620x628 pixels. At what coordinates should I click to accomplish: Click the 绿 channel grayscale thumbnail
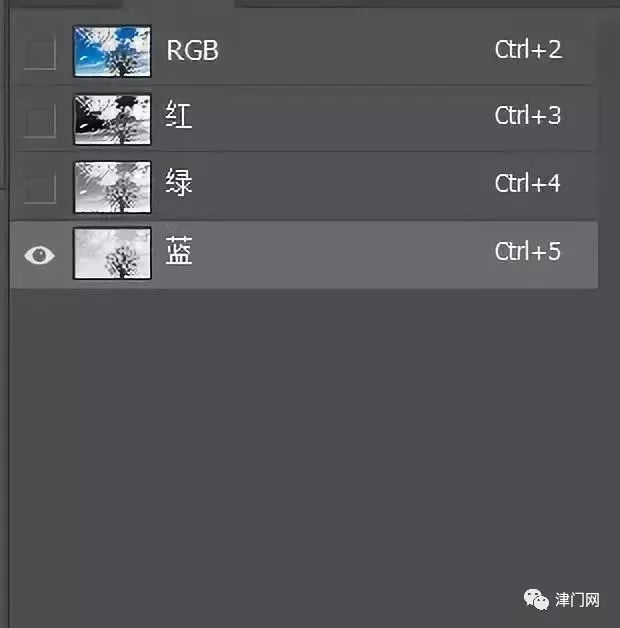click(x=112, y=186)
